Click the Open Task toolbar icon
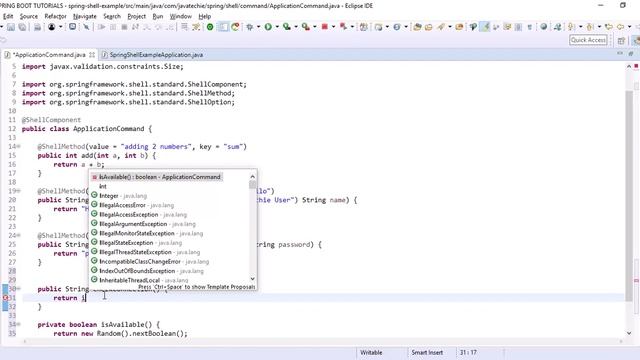 tap(429, 27)
